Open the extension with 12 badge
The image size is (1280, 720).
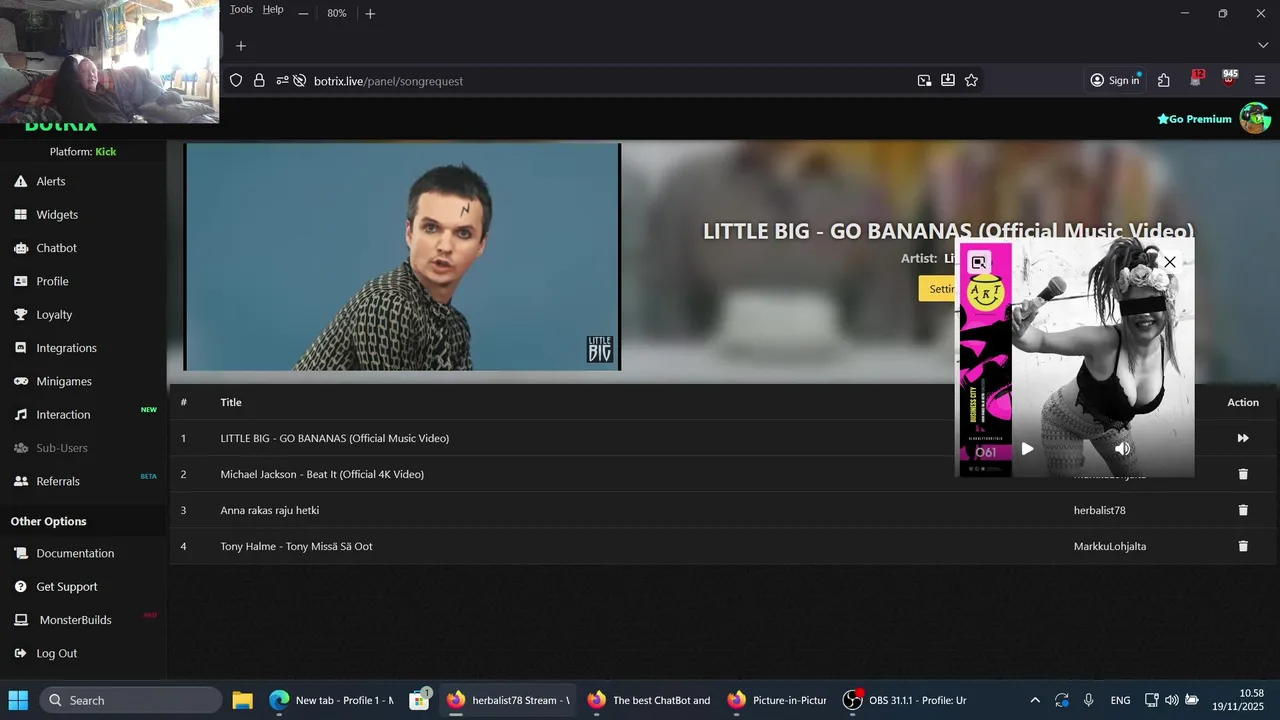click(1197, 80)
